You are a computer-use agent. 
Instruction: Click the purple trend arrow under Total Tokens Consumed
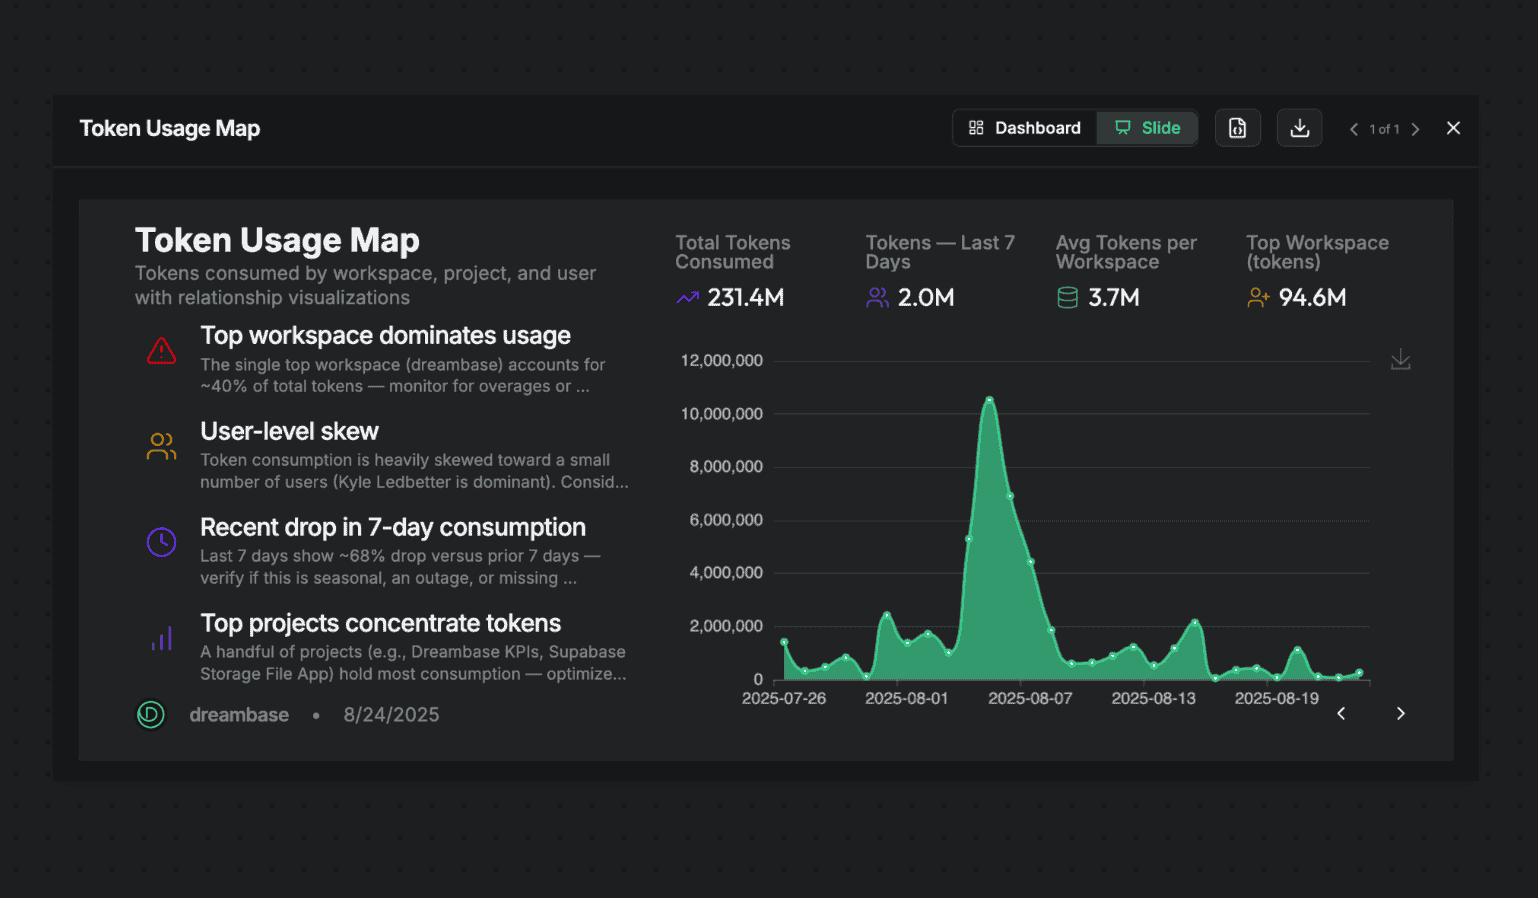(686, 297)
